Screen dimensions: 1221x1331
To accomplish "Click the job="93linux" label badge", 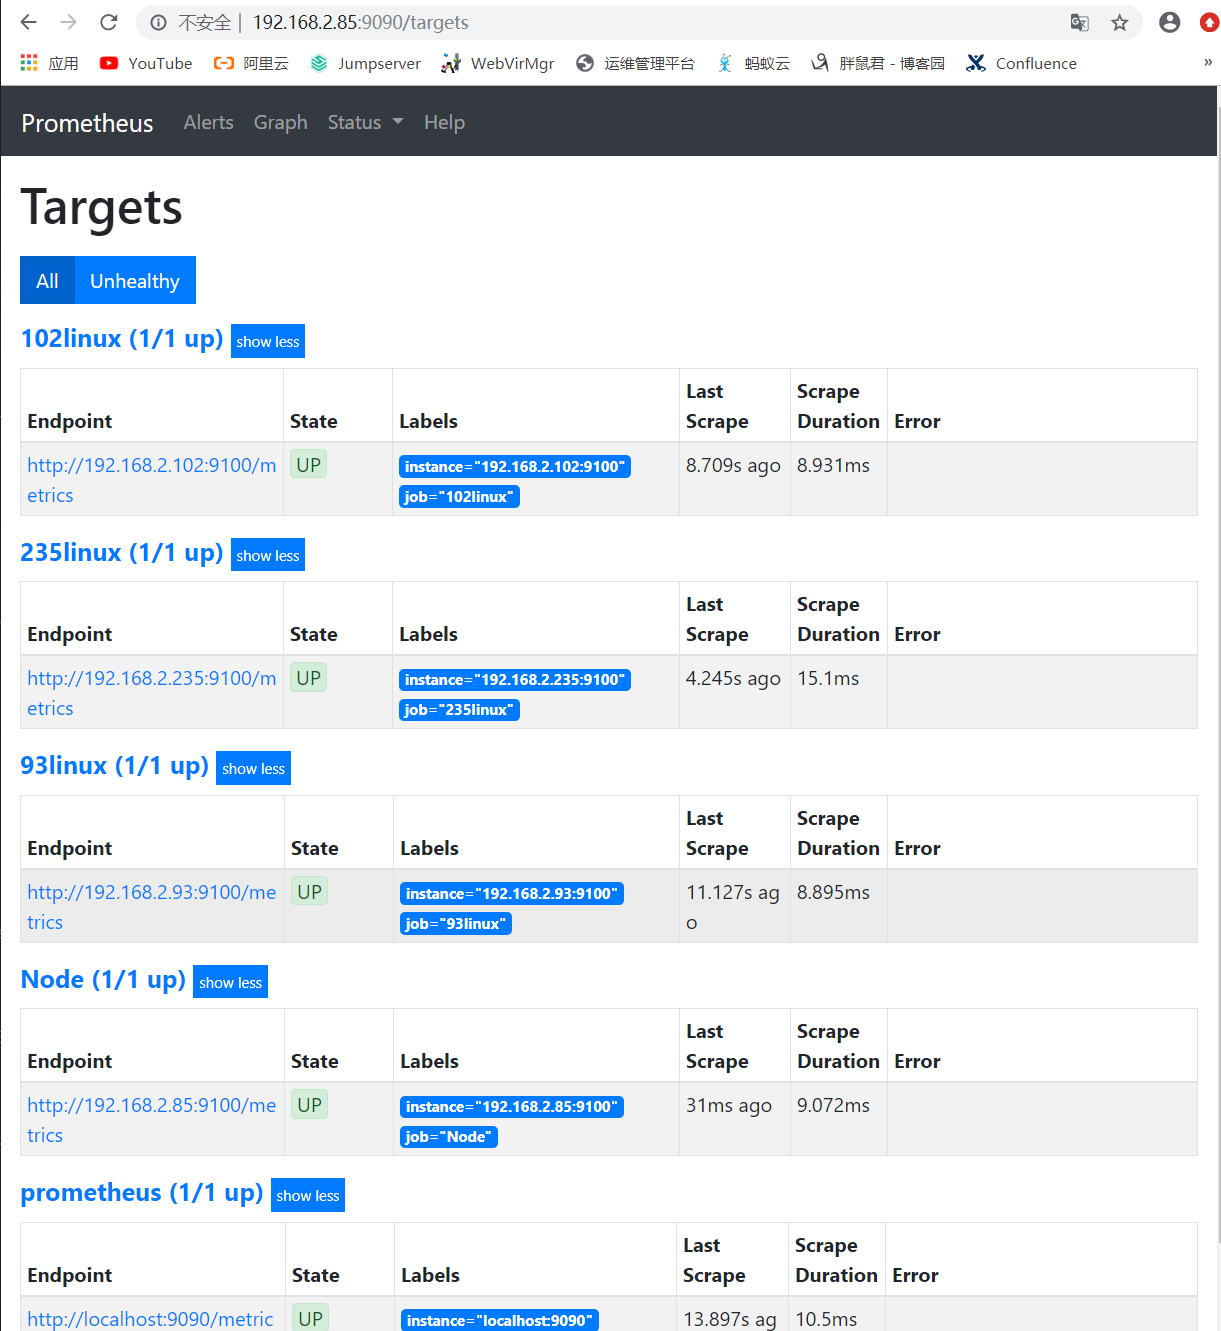I will 456,923.
